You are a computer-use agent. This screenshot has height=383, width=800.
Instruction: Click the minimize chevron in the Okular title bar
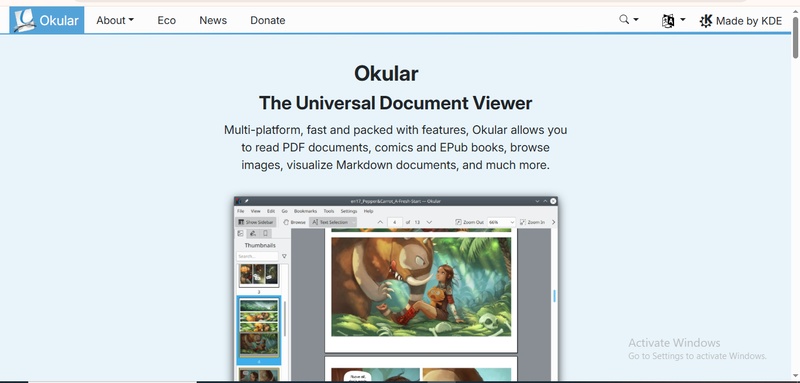[537, 201]
